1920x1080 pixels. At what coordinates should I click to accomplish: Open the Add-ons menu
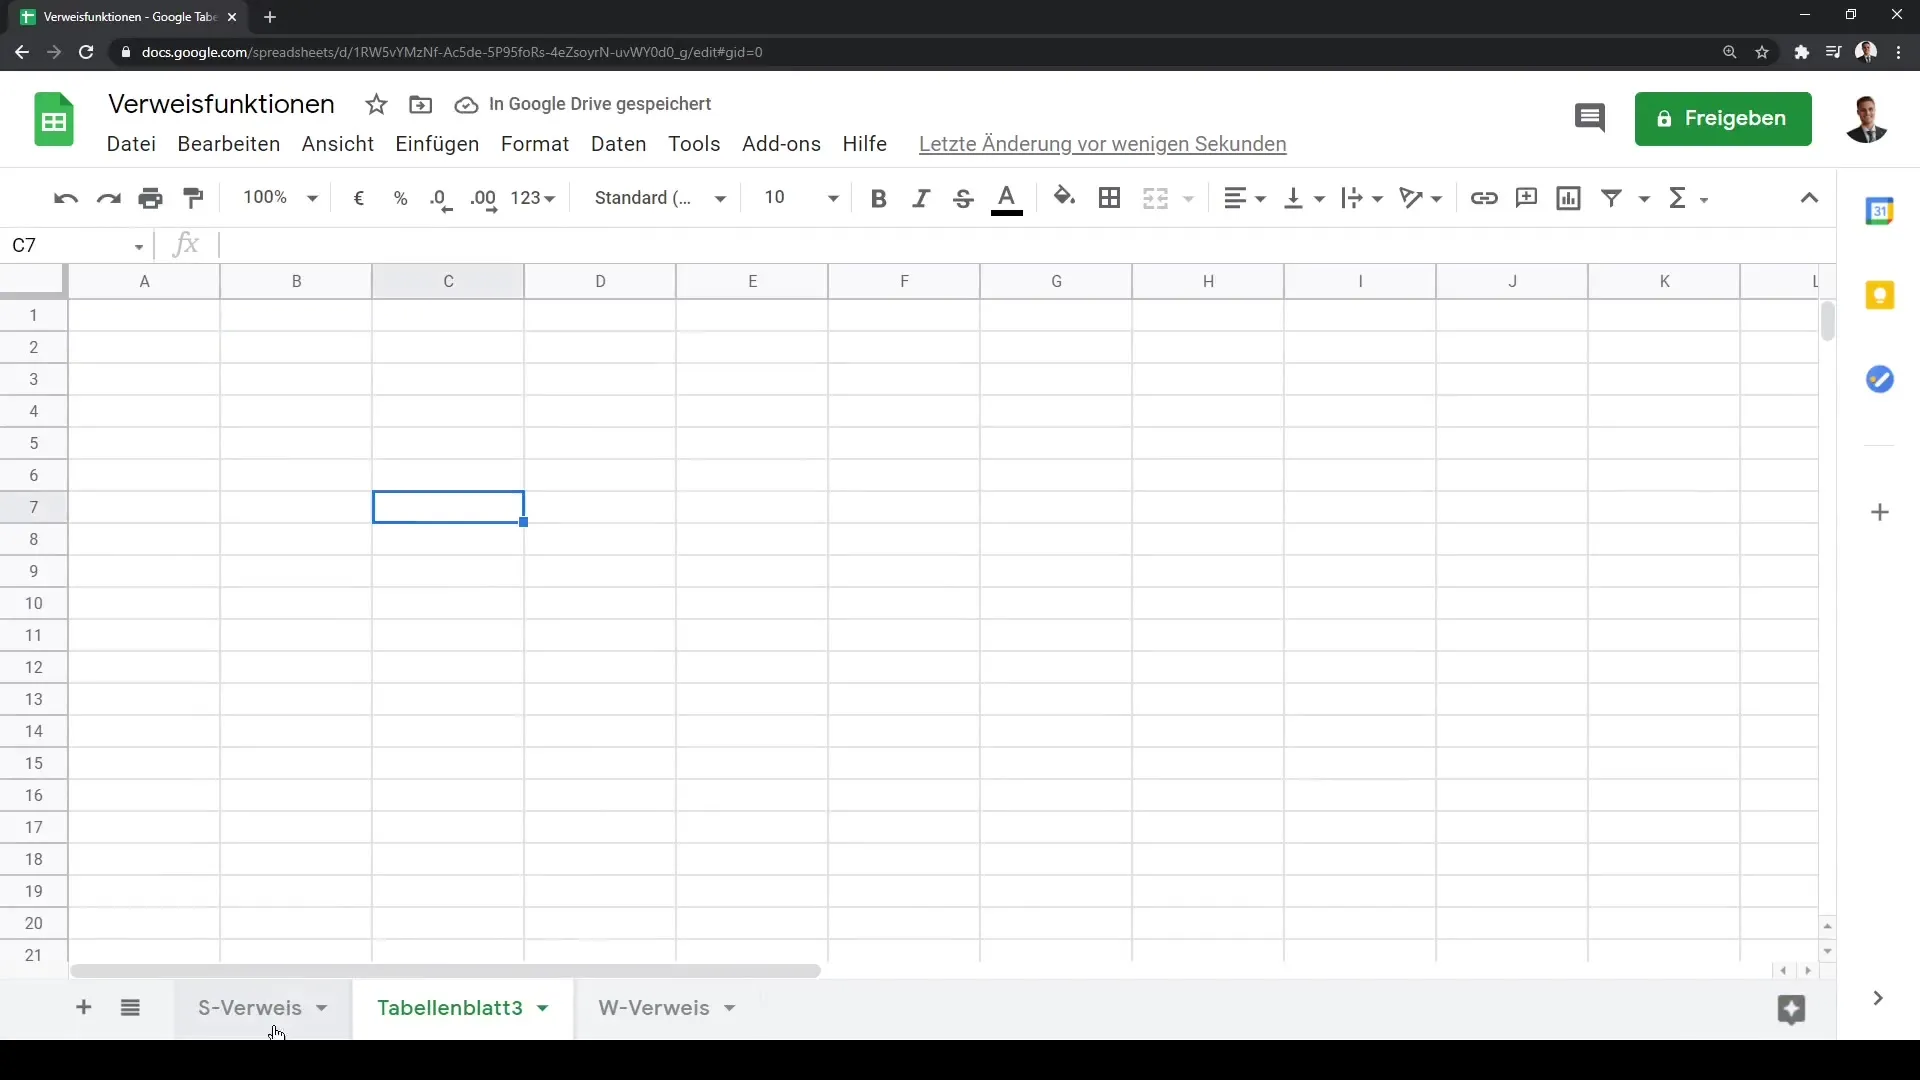tap(781, 144)
